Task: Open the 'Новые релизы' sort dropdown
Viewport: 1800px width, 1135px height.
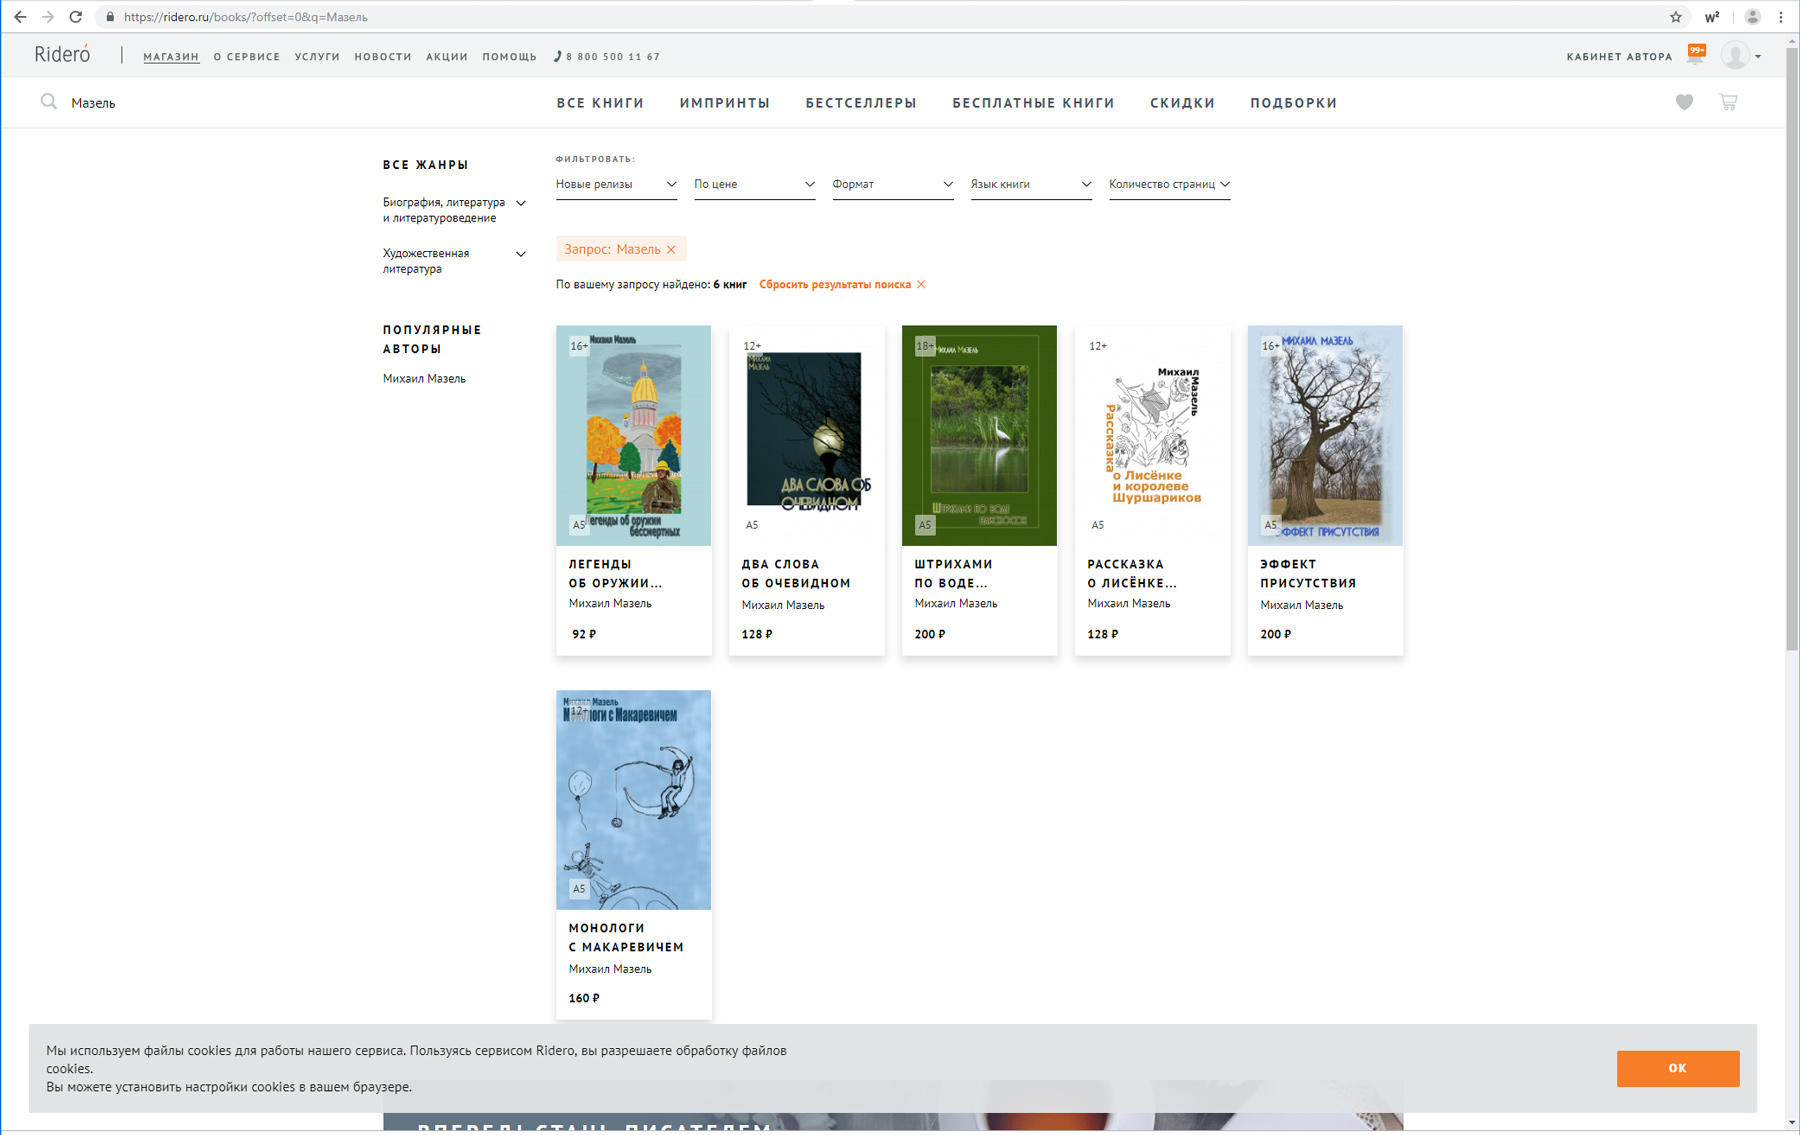Action: pyautogui.click(x=616, y=184)
